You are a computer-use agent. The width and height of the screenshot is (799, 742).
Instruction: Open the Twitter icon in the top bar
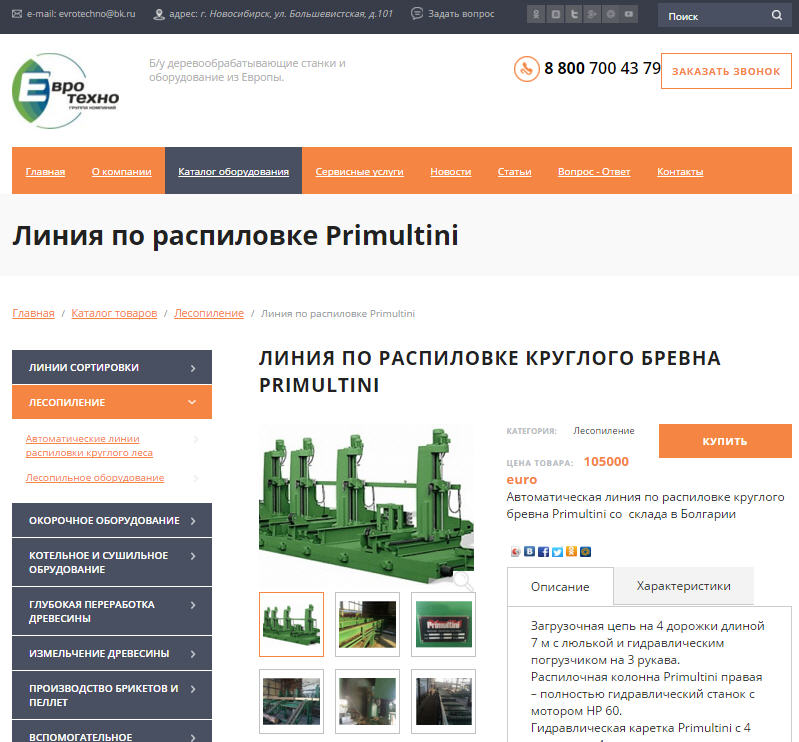pyautogui.click(x=573, y=14)
